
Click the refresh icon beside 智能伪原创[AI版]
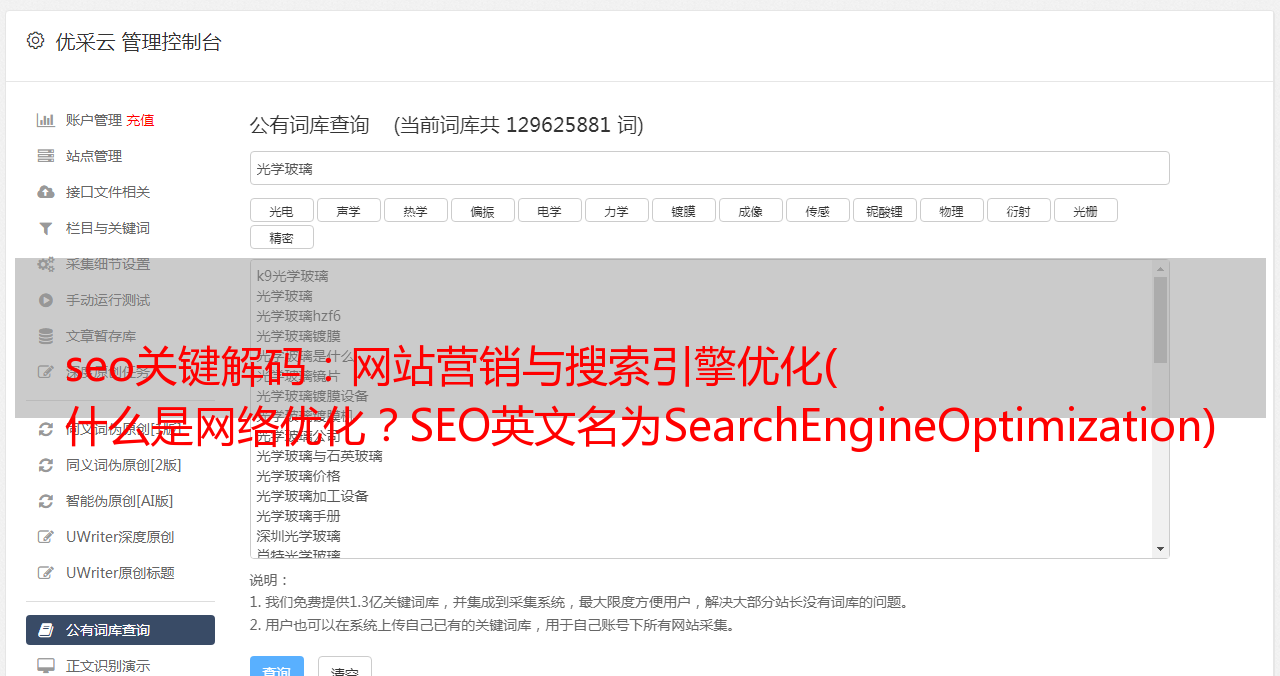46,501
